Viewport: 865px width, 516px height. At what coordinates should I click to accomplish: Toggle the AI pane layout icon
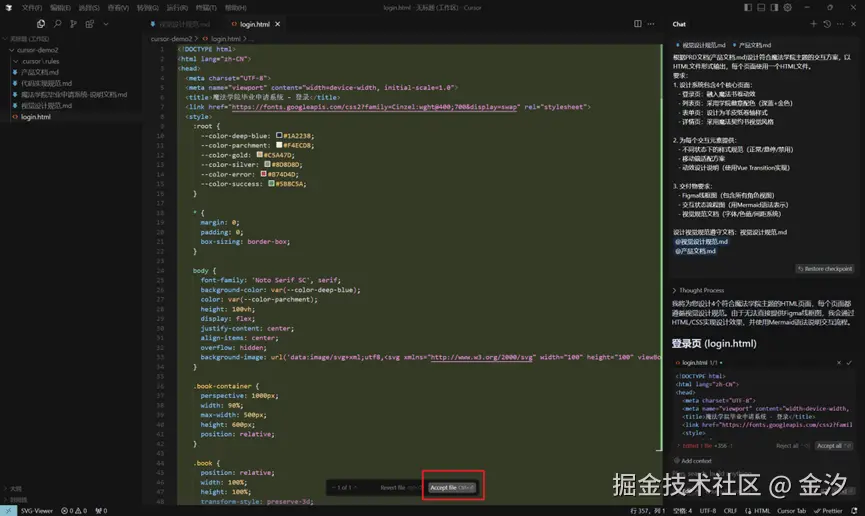[x=774, y=8]
